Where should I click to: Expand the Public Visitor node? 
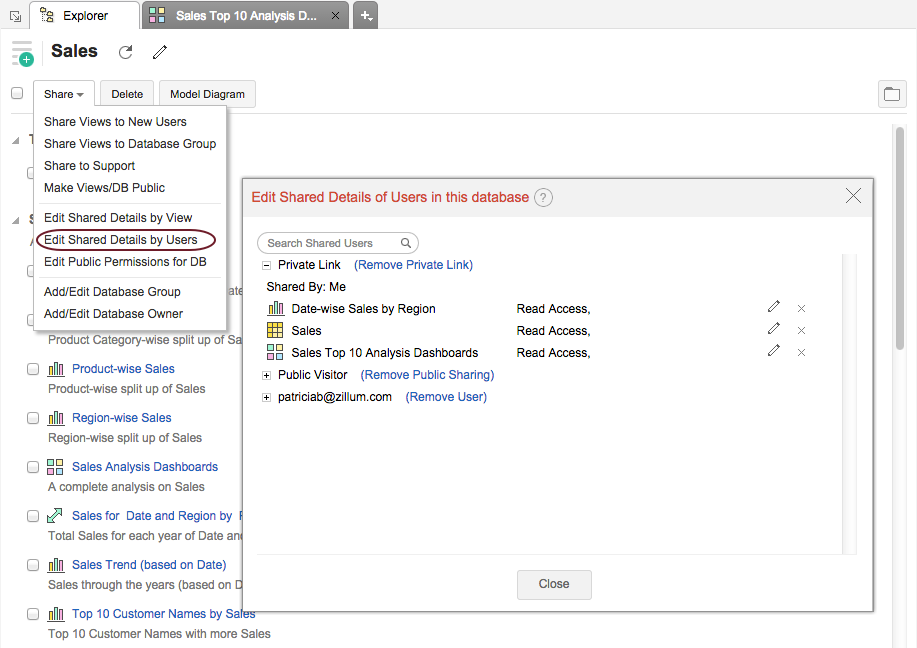click(267, 375)
